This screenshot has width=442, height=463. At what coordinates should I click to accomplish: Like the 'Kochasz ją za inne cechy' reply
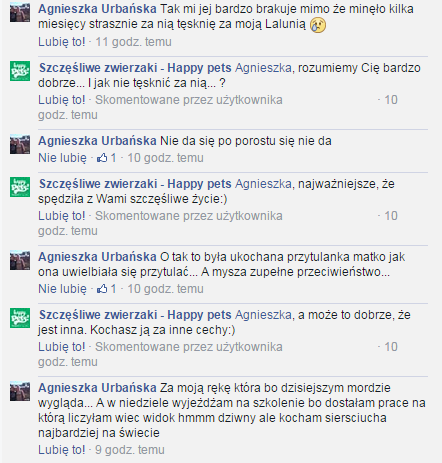click(x=62, y=347)
